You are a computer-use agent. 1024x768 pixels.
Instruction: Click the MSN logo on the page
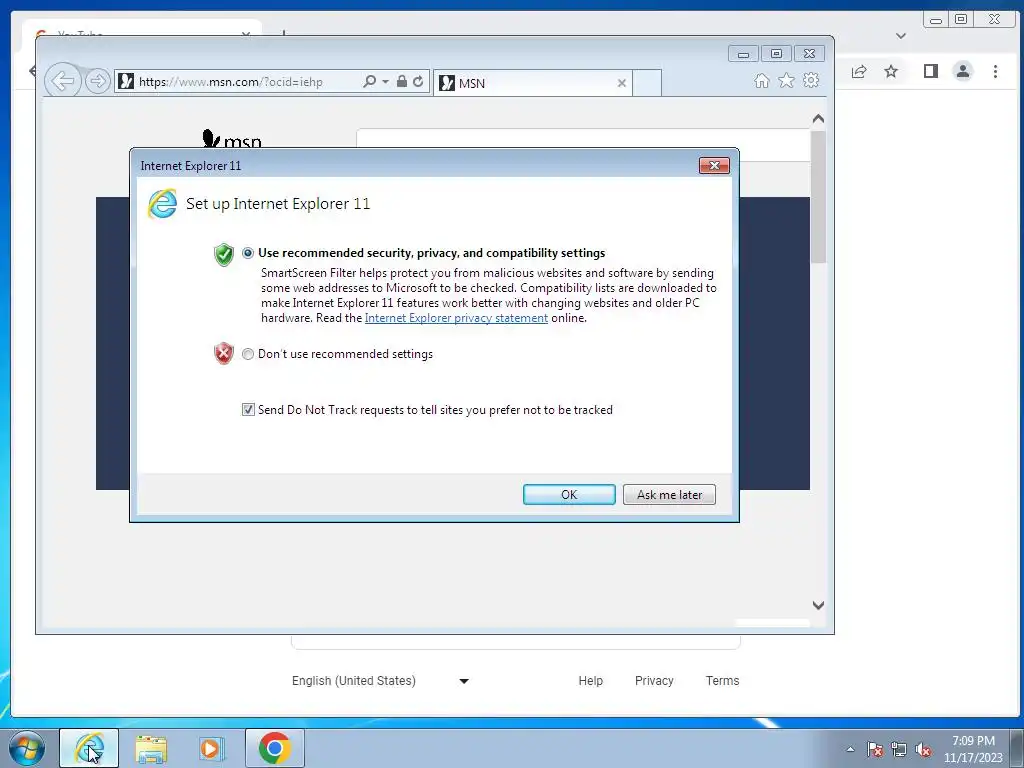click(x=231, y=138)
